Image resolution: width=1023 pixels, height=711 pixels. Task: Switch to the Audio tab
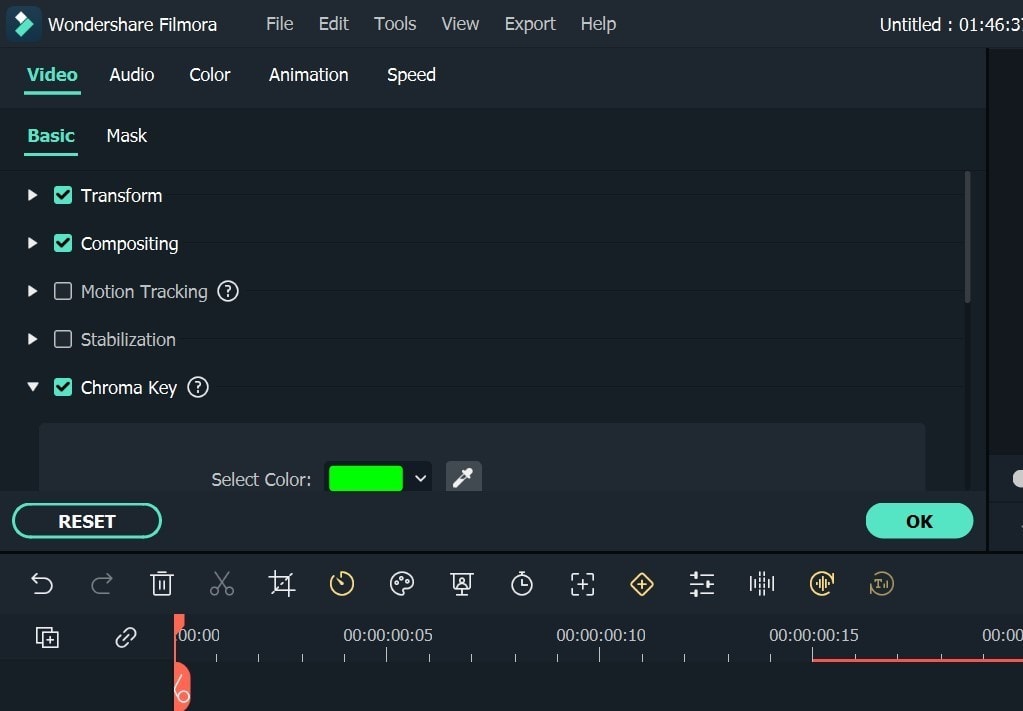[132, 75]
